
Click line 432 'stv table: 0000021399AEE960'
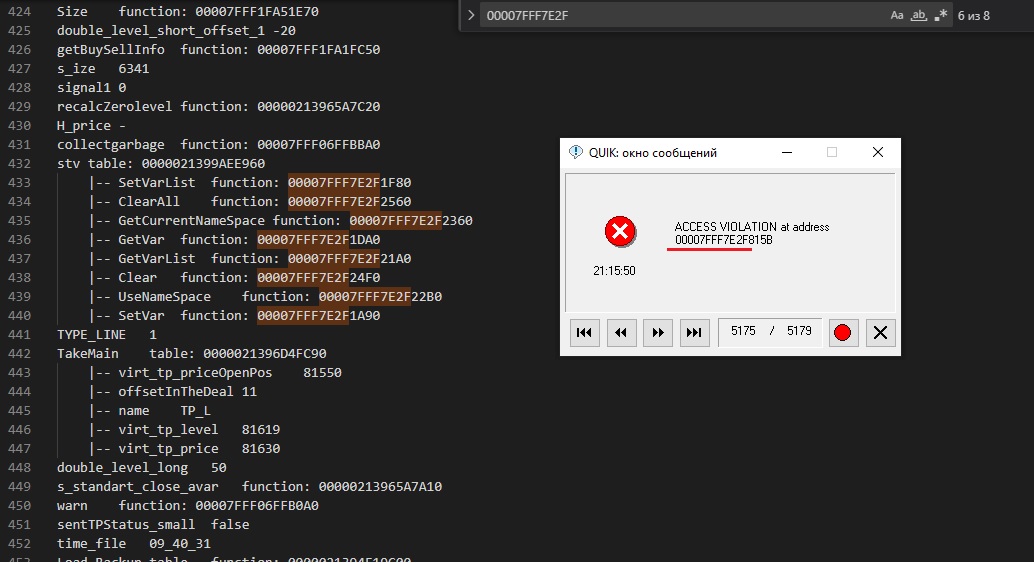pos(161,163)
